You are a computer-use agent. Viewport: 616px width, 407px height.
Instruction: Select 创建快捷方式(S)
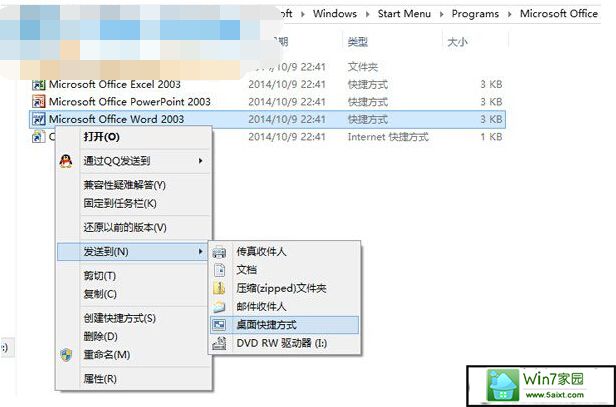(134, 318)
